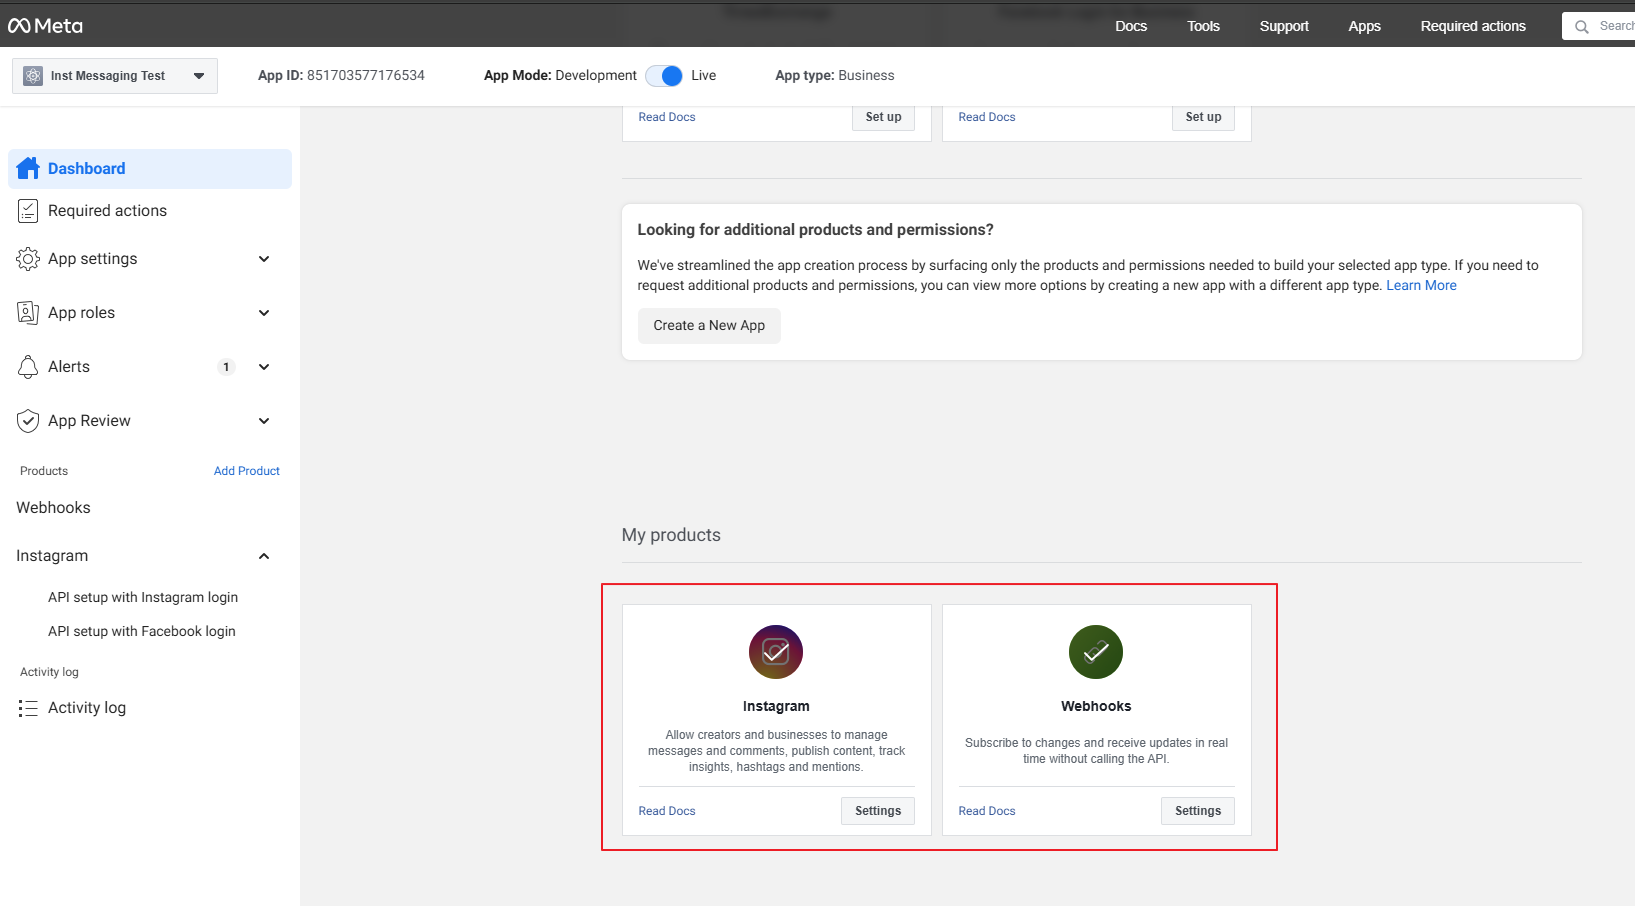The image size is (1635, 906).
Task: Open Apps in top navigation
Action: coord(1364,26)
